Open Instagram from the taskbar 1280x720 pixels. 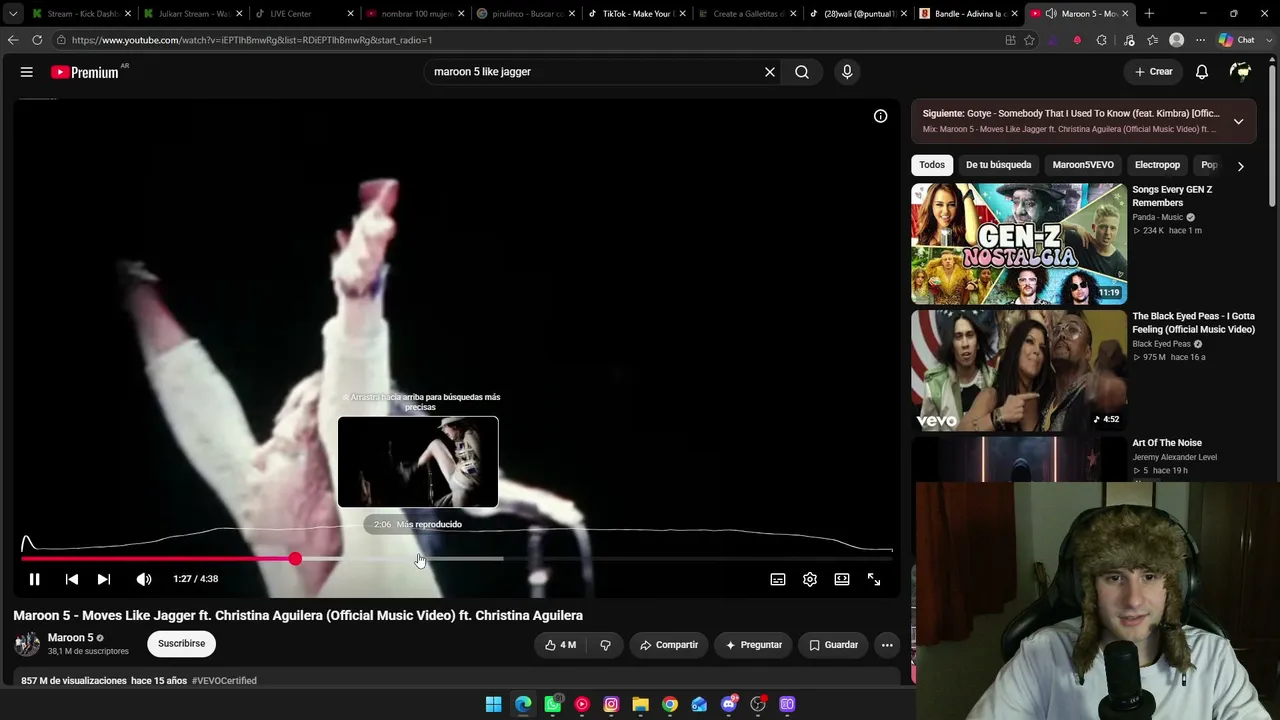tap(611, 705)
